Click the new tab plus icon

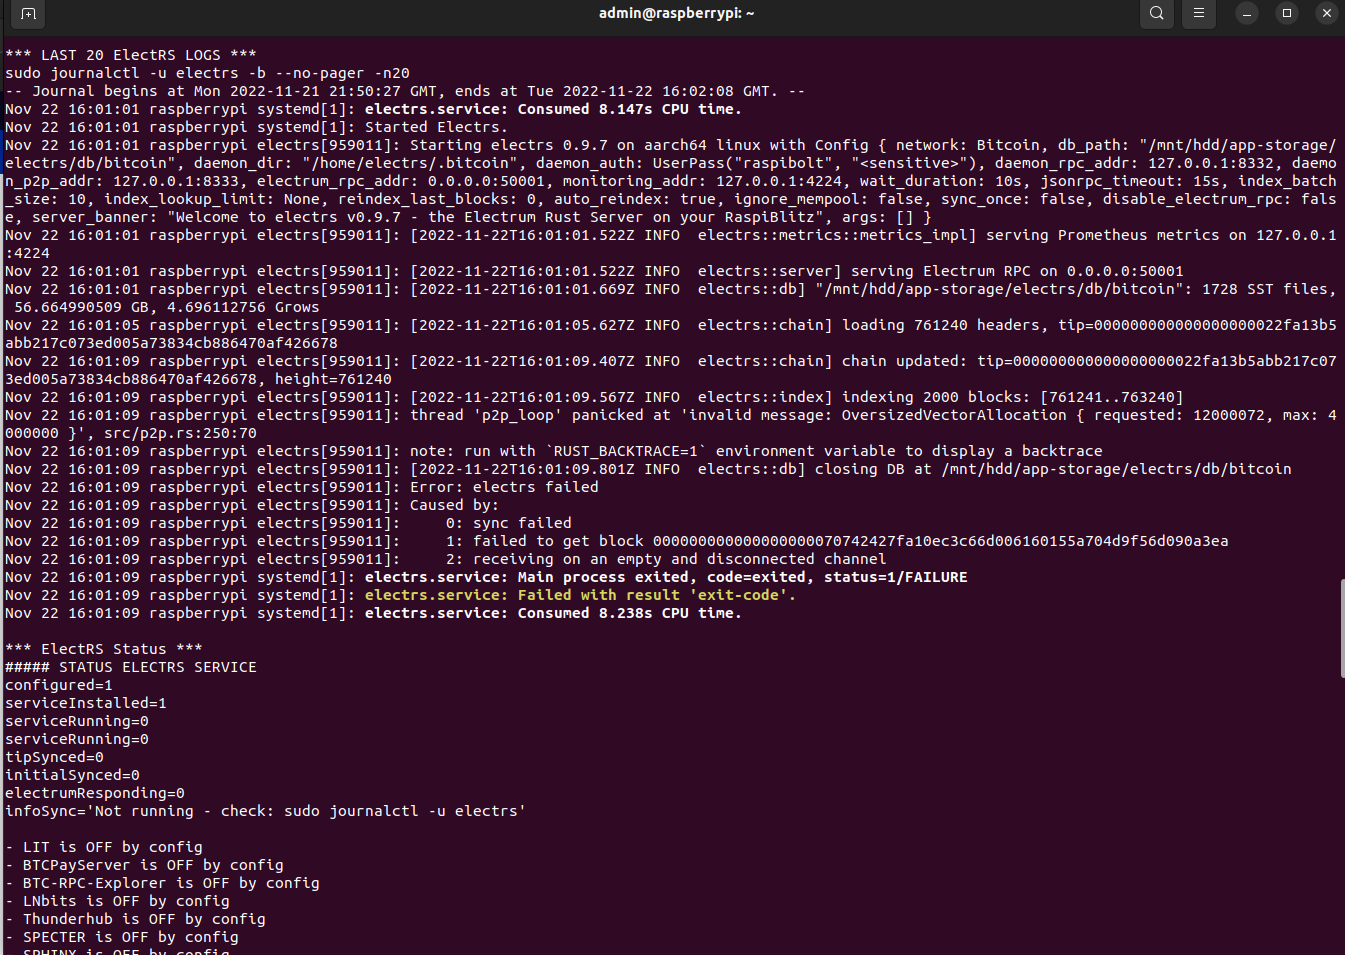26,15
